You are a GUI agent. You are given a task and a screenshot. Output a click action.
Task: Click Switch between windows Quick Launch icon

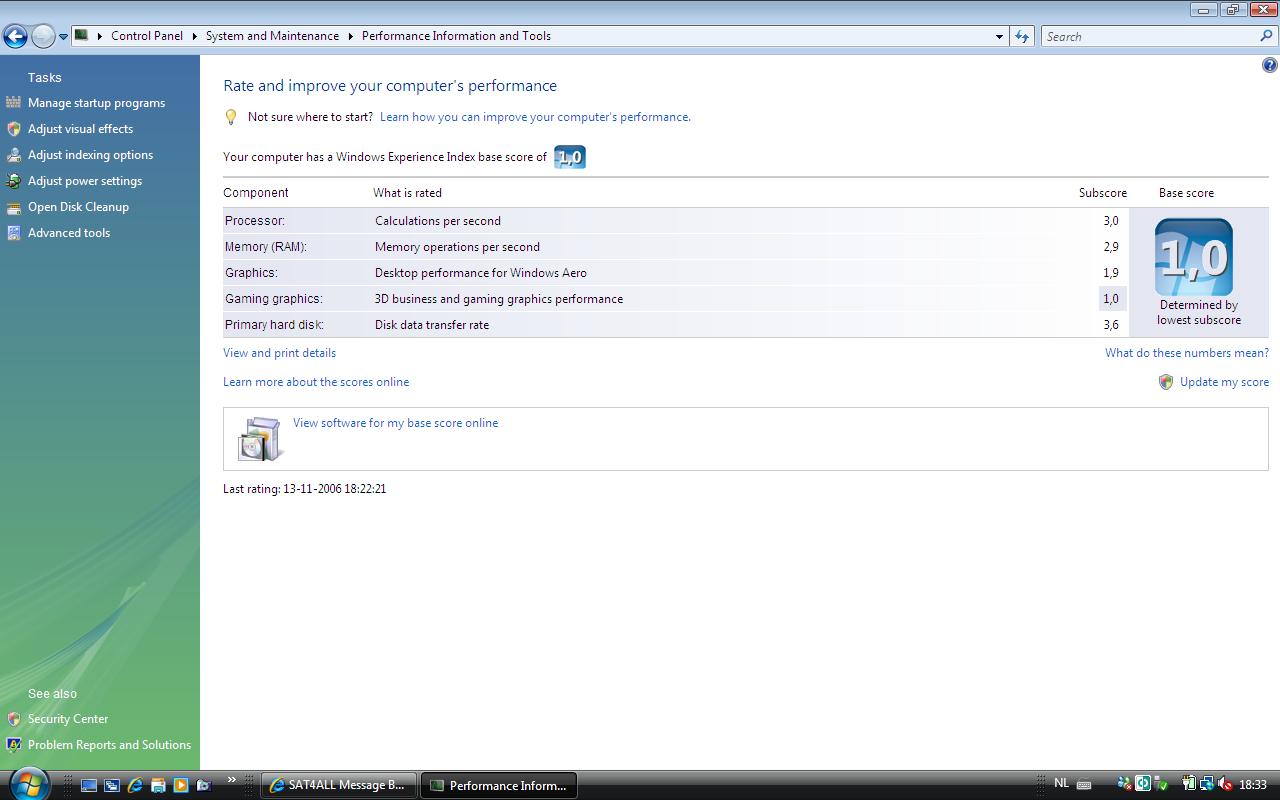click(112, 786)
